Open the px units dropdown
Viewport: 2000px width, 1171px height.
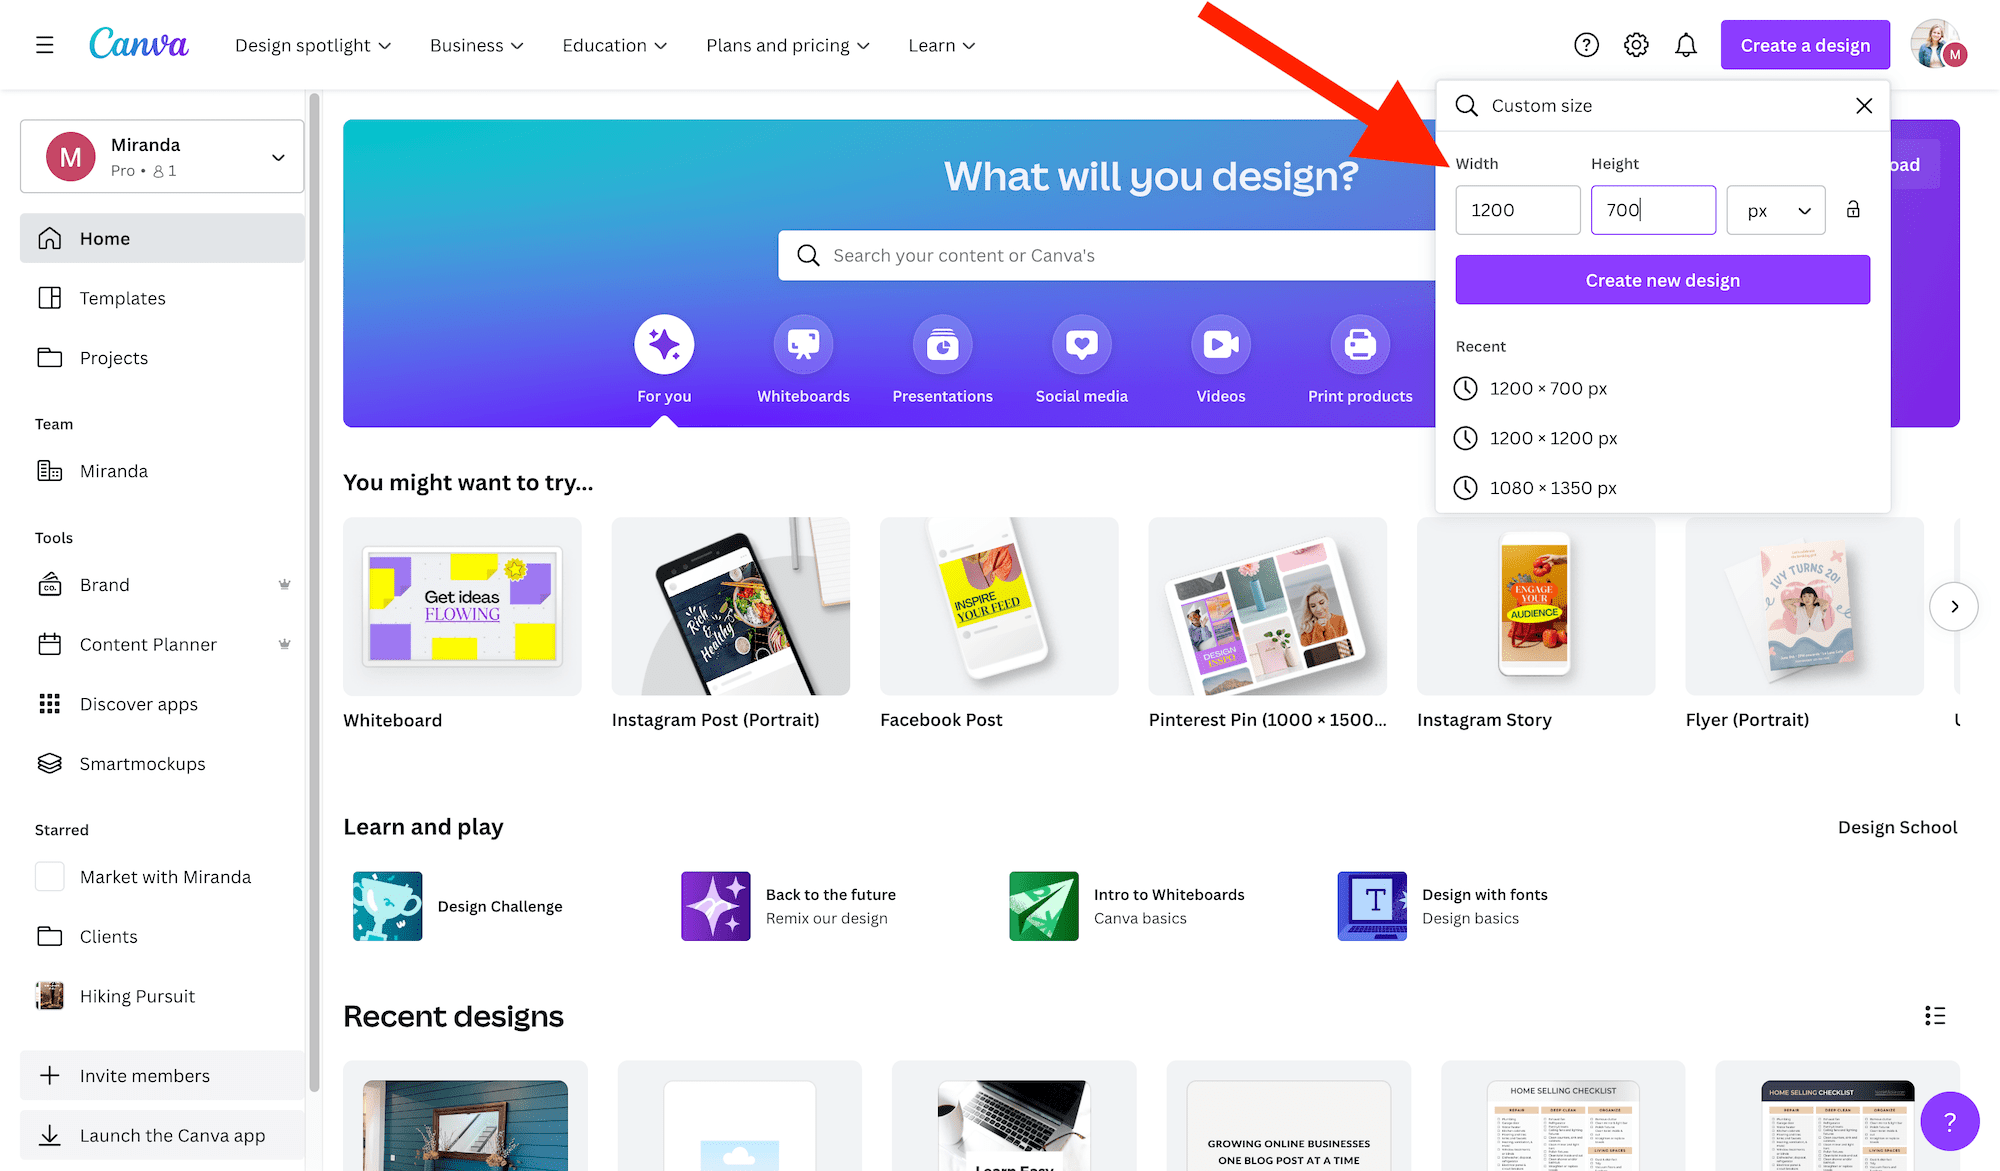1776,210
